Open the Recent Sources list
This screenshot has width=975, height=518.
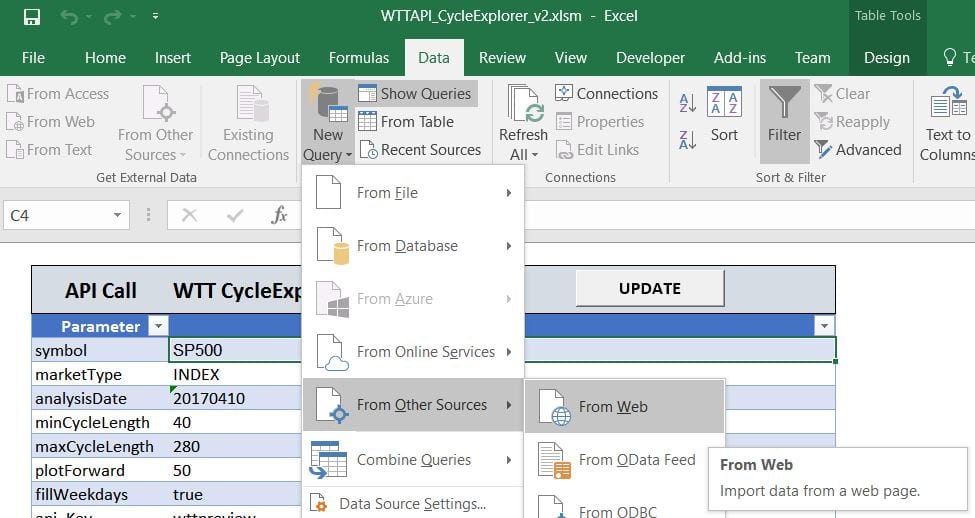pos(419,150)
